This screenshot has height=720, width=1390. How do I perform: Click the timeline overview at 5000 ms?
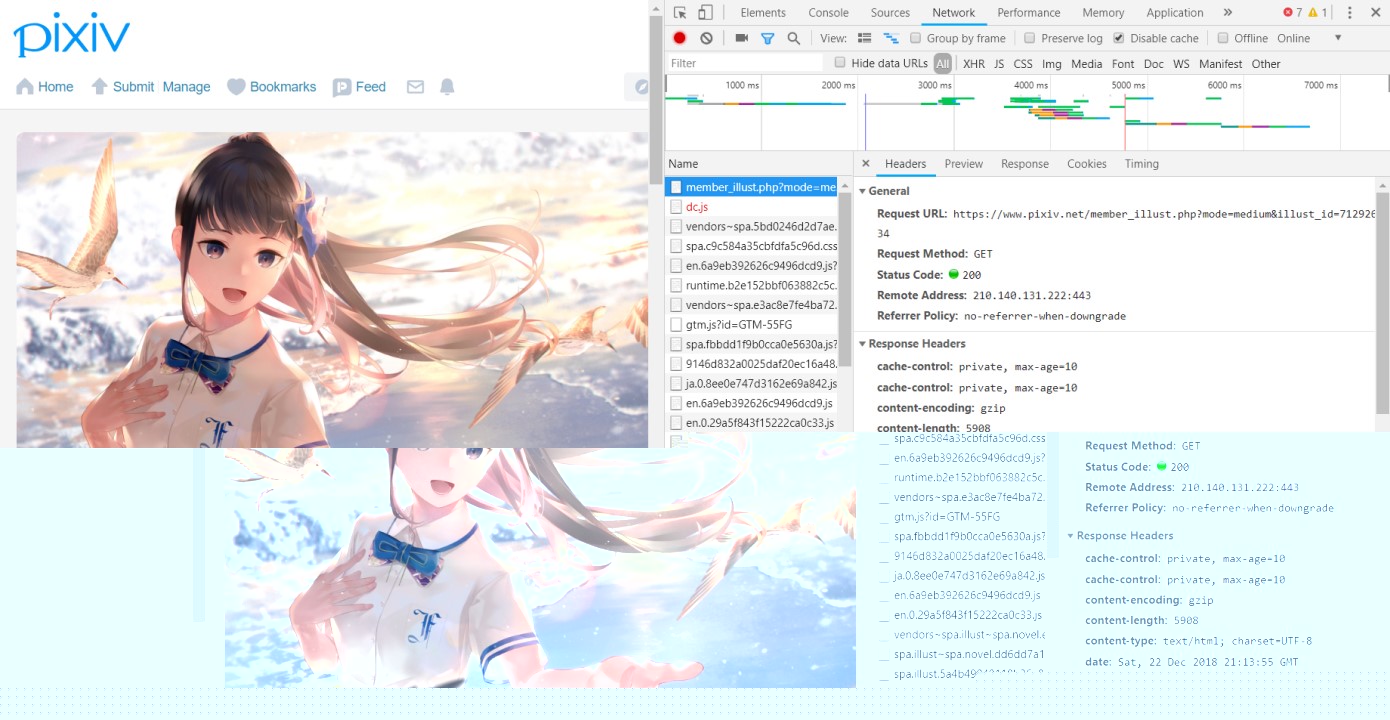[x=1128, y=86]
